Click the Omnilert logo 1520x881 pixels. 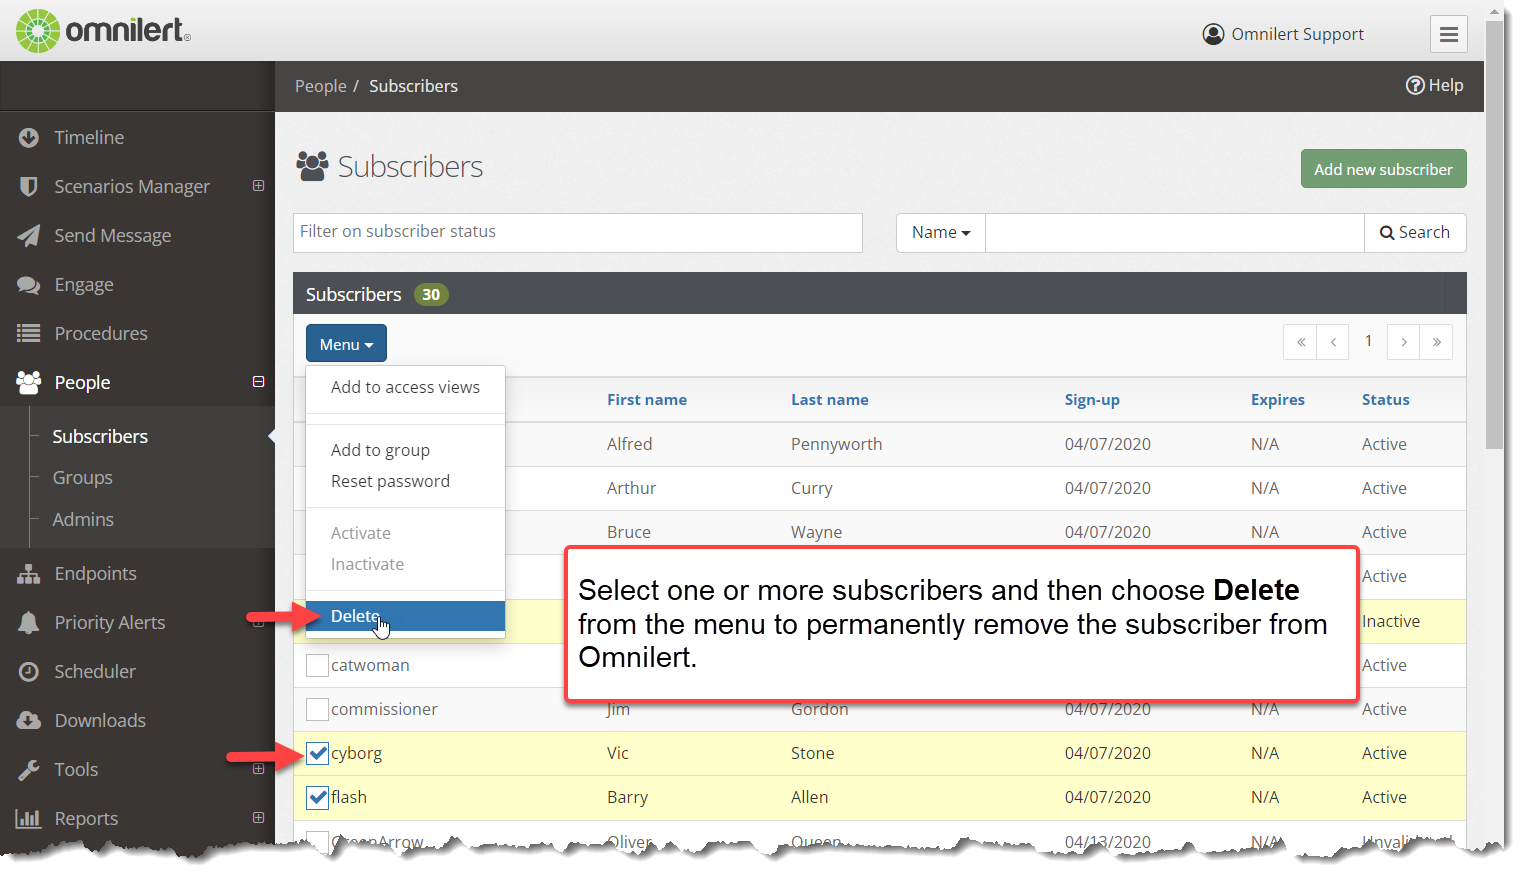103,31
